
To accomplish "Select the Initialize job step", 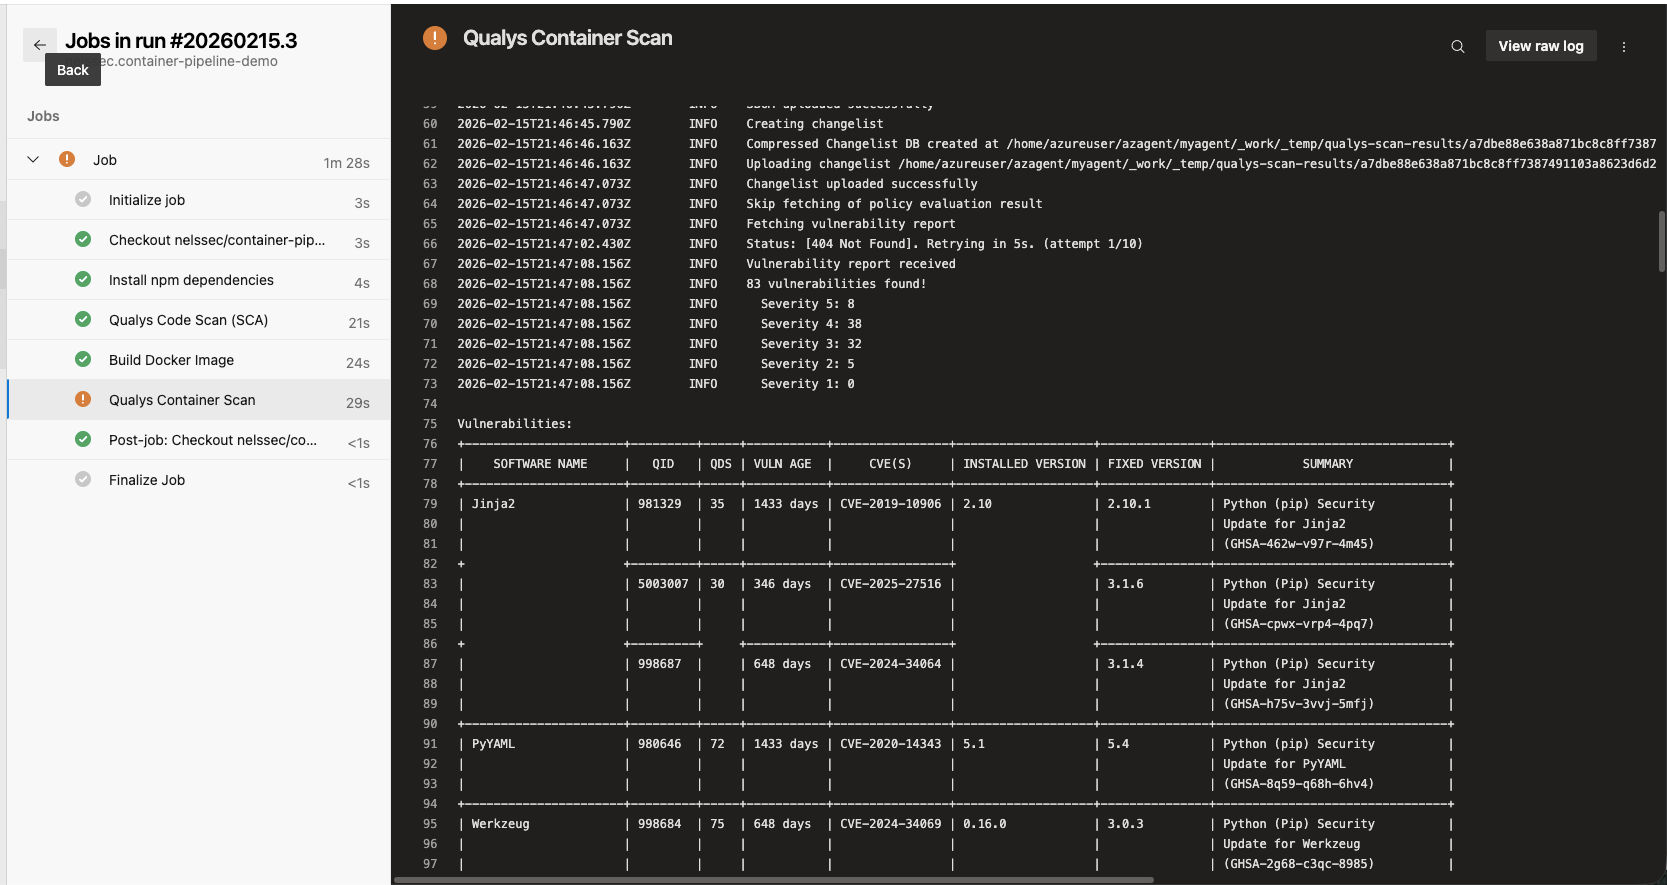I will pos(198,200).
